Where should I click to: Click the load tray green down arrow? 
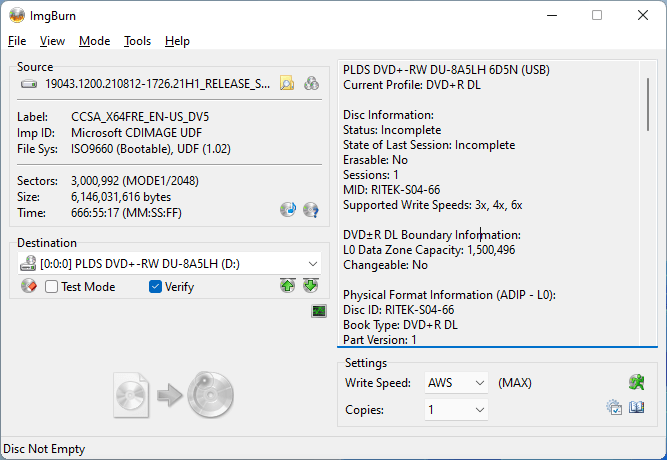point(311,287)
